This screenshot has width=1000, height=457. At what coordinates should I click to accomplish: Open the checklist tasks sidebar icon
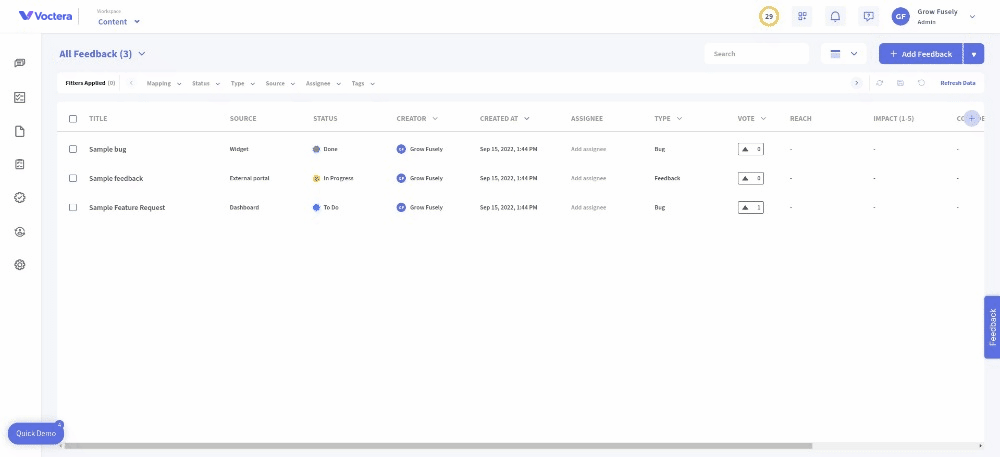click(20, 98)
